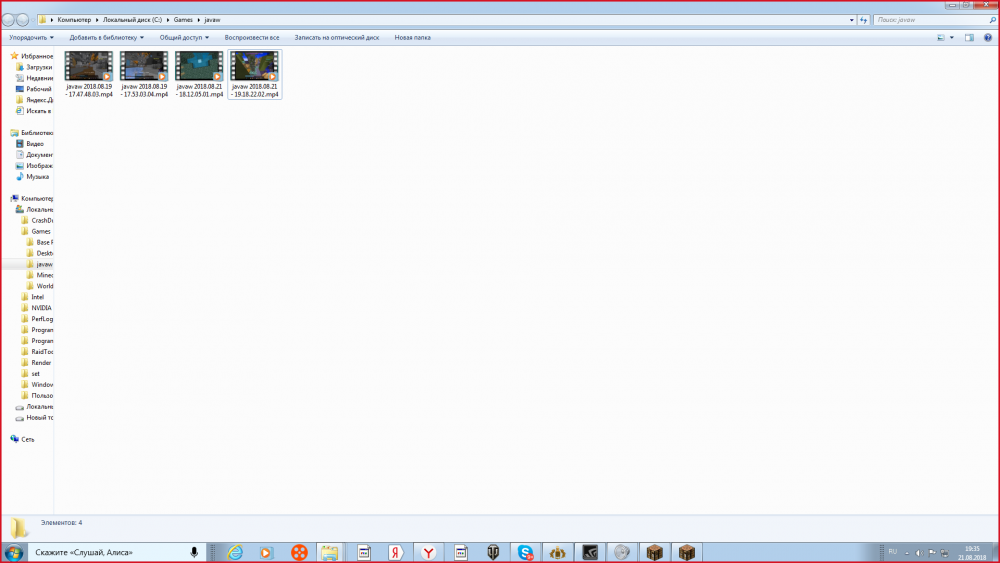The height and width of the screenshot is (563, 1000).
Task: Open the Общий доступ dropdown
Action: point(183,38)
